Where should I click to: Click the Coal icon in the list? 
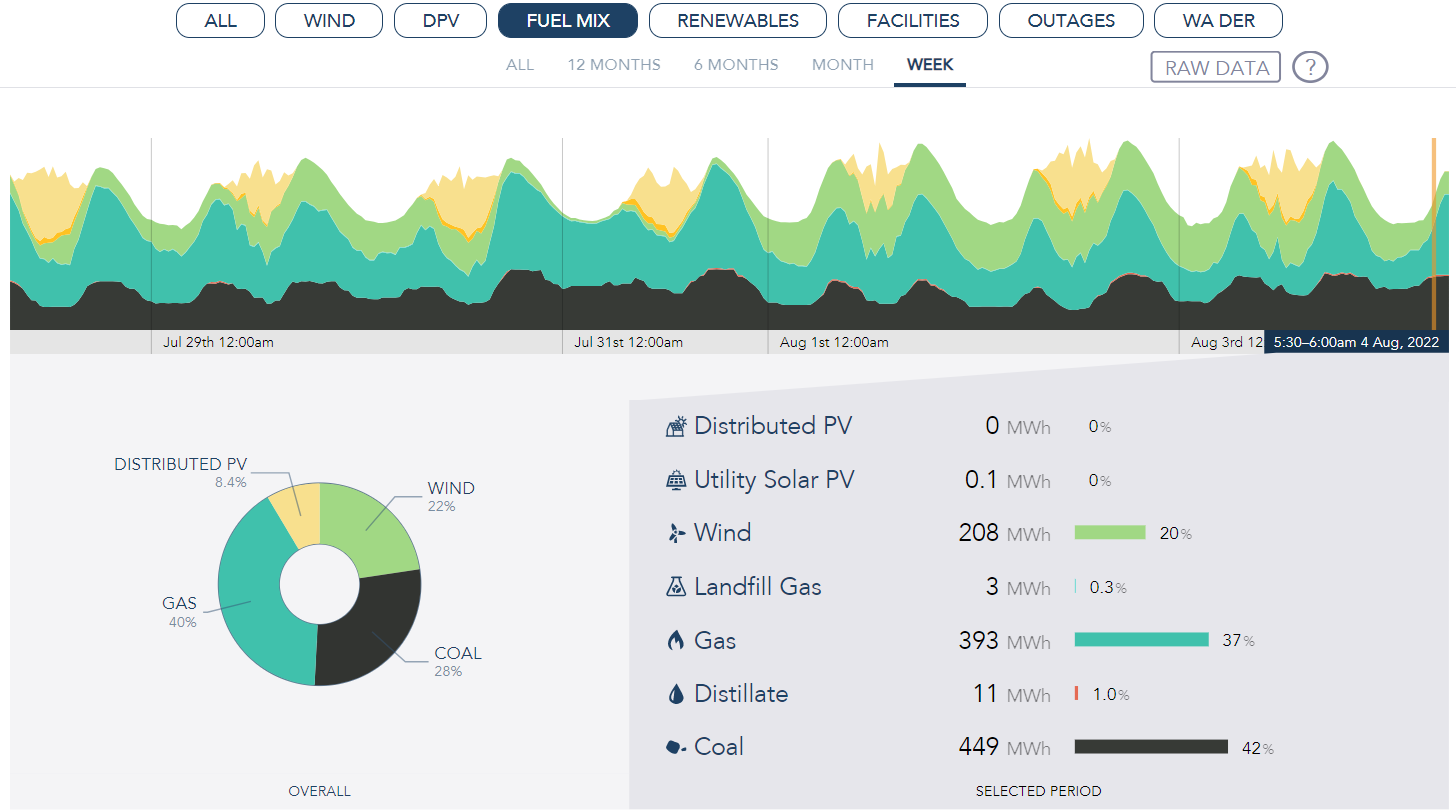click(x=676, y=746)
